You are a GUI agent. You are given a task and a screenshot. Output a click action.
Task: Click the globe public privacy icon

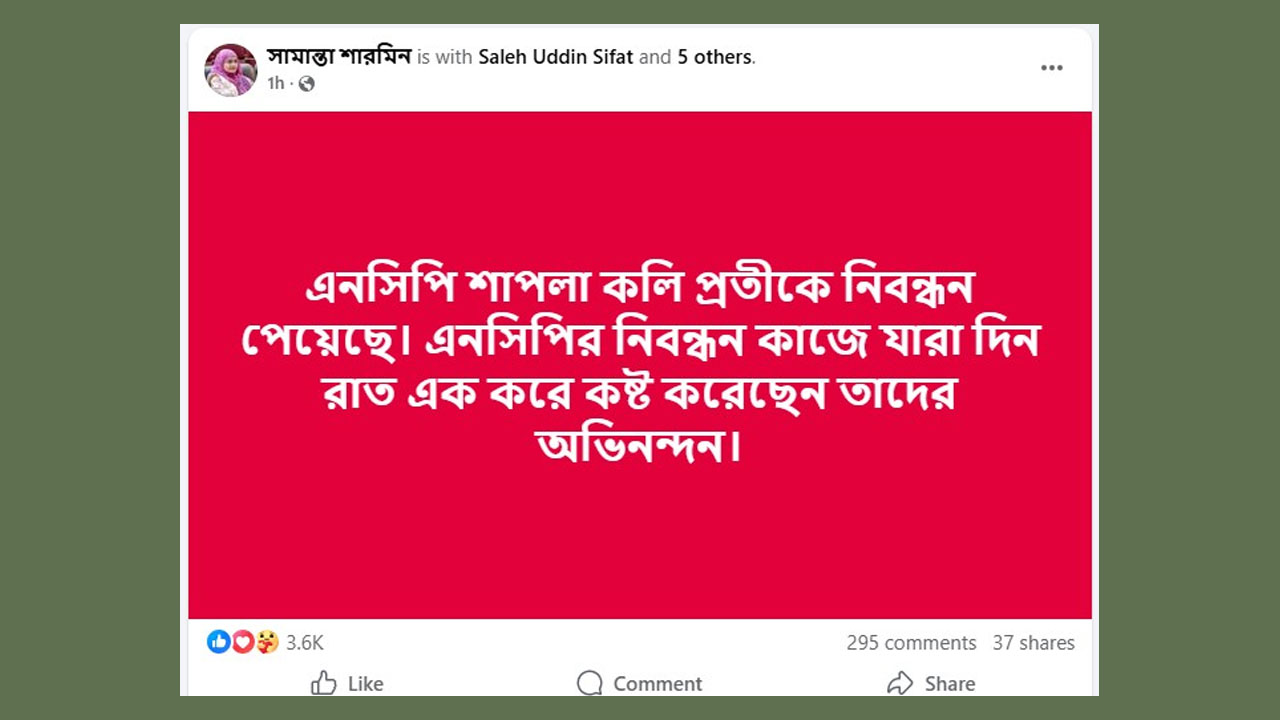point(306,84)
